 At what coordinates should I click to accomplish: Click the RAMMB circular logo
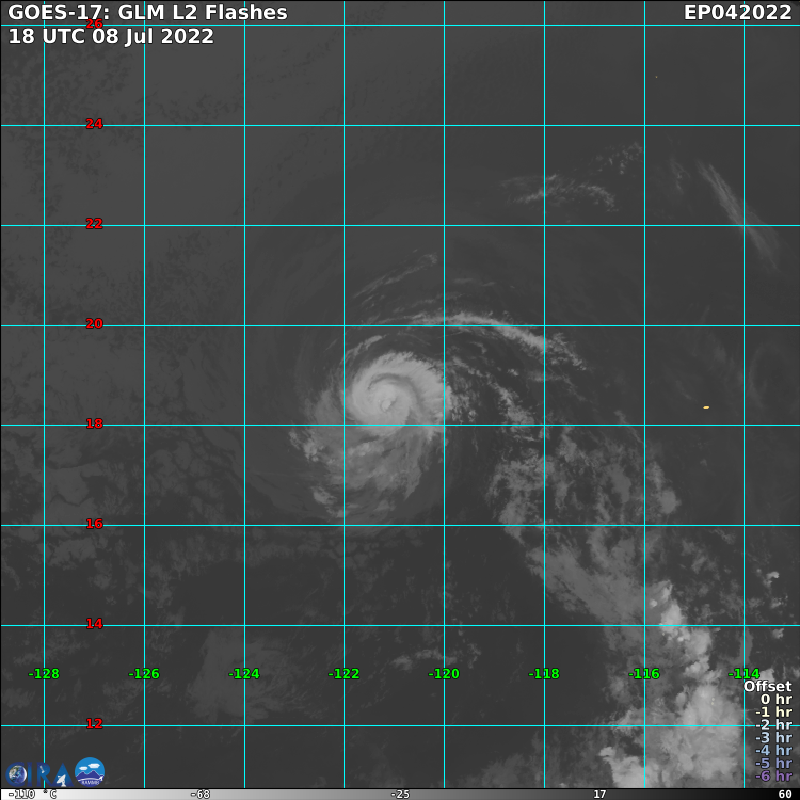click(x=90, y=771)
